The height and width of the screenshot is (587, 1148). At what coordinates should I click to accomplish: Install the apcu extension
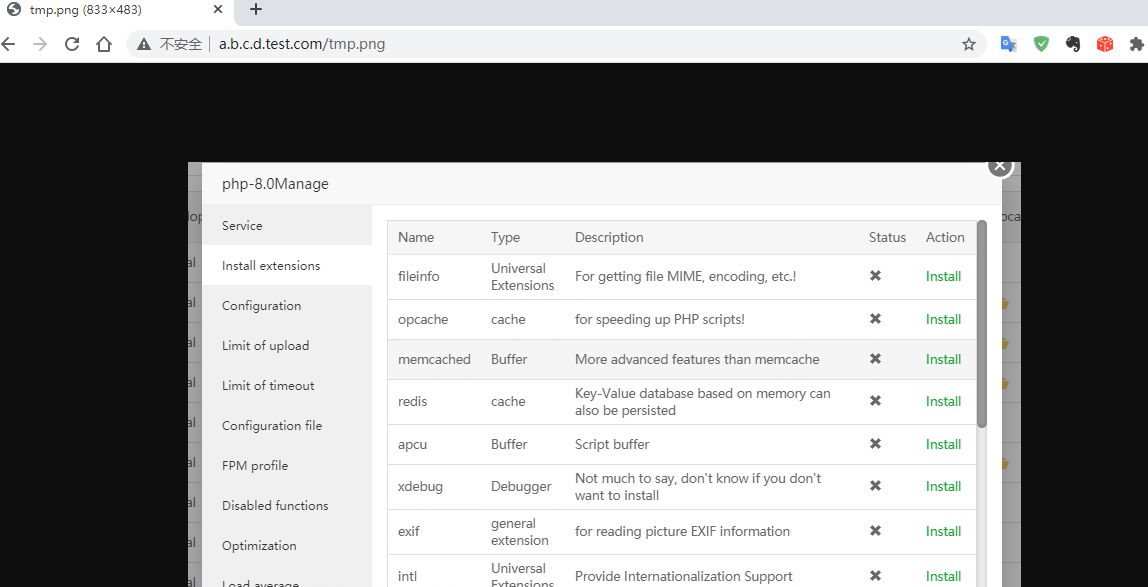click(x=943, y=444)
